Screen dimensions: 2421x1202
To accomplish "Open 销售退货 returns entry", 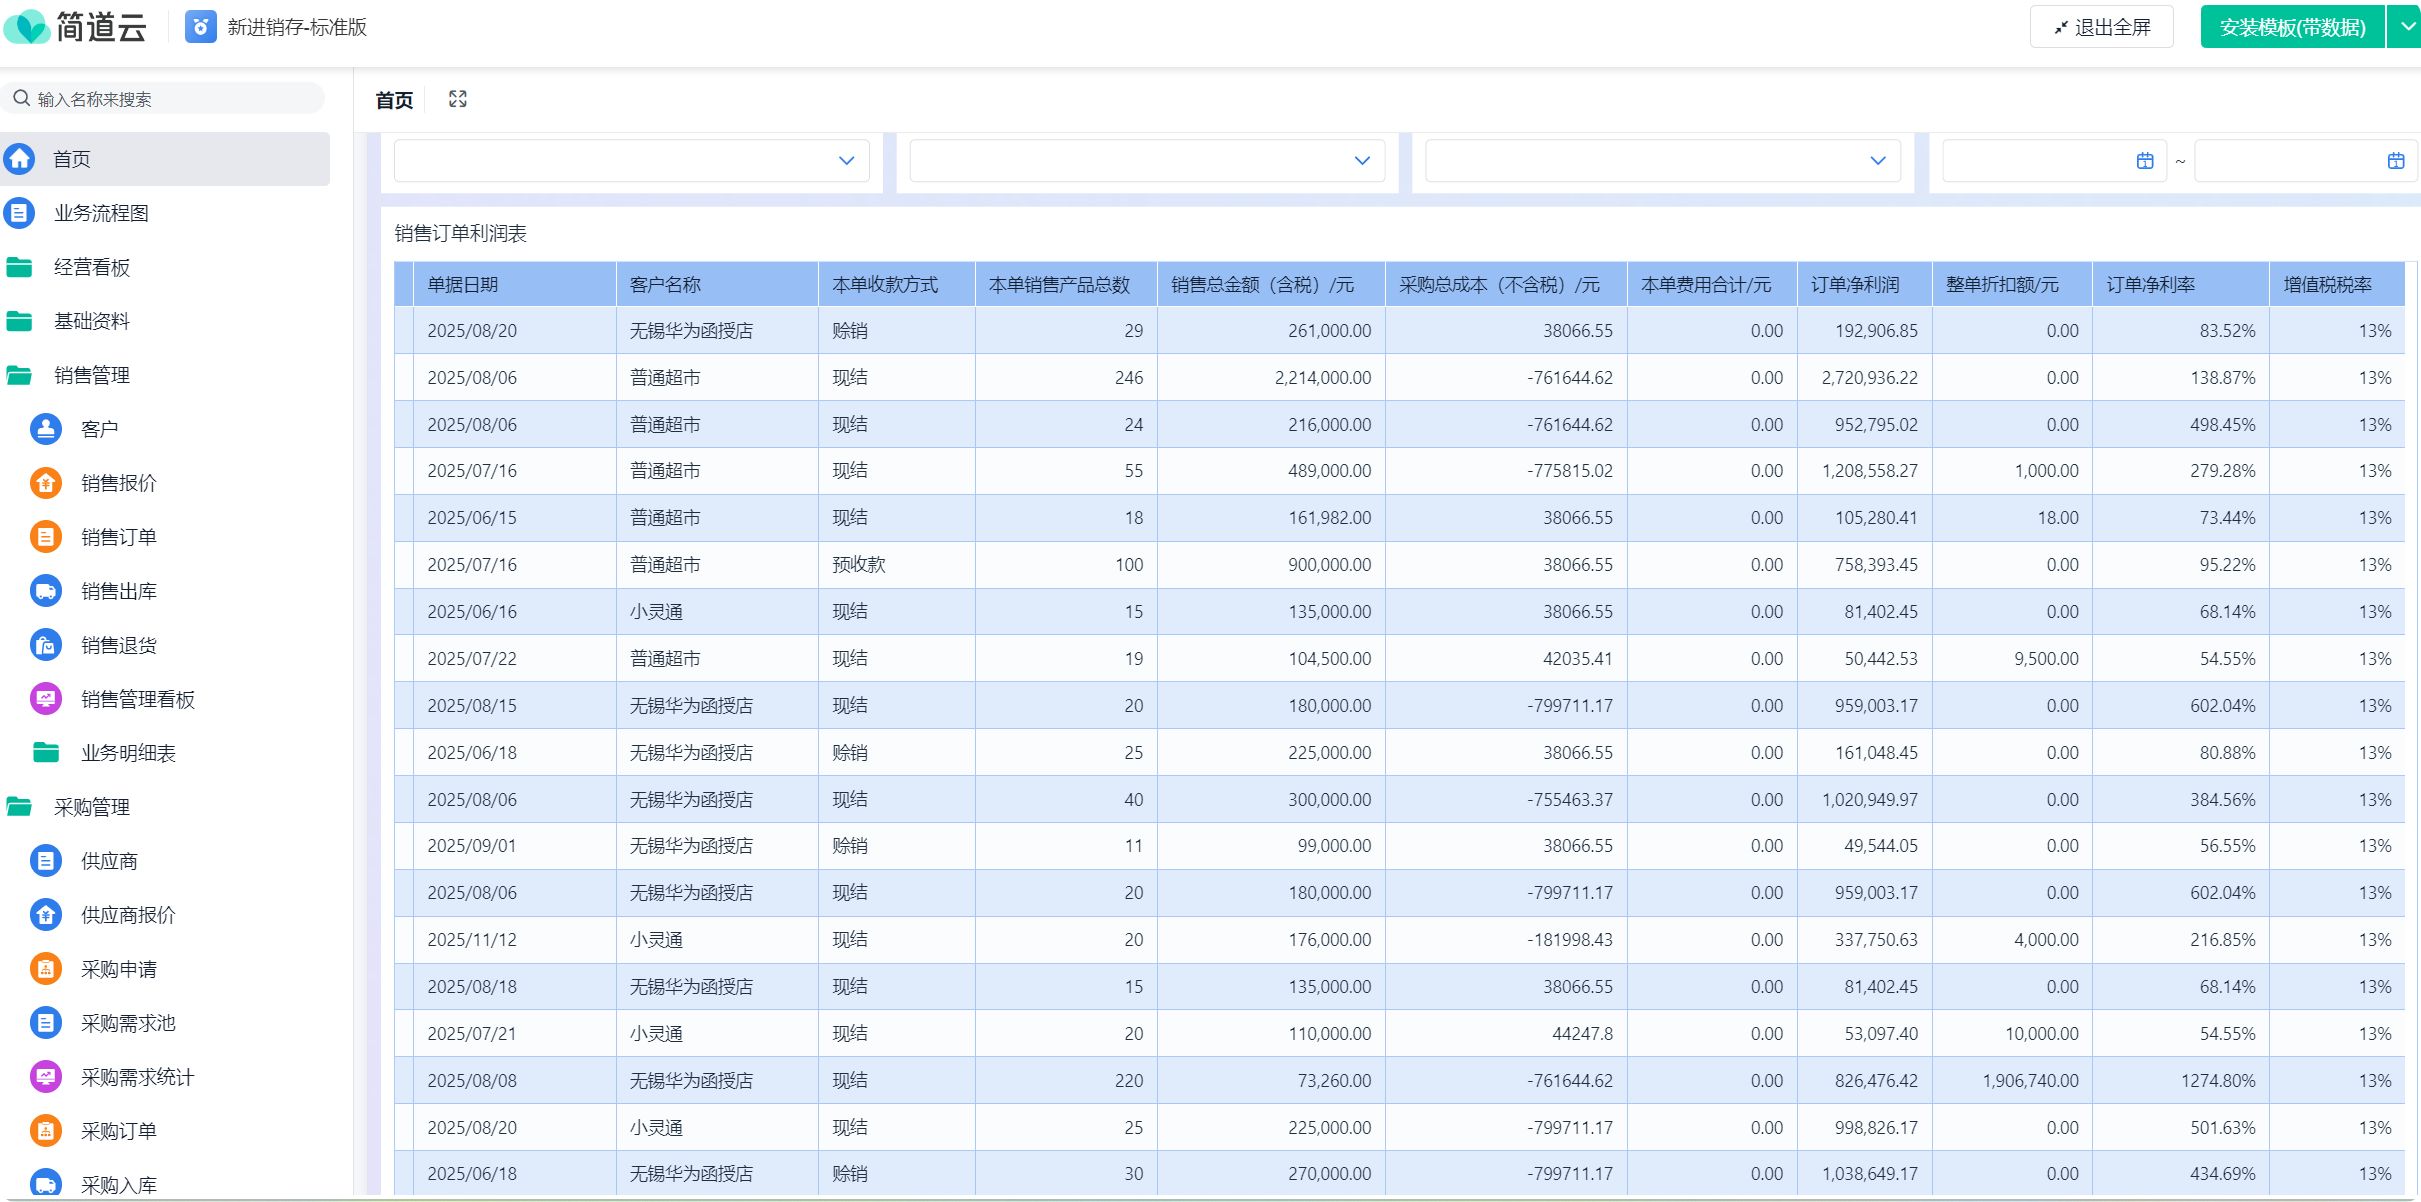I will [118, 645].
